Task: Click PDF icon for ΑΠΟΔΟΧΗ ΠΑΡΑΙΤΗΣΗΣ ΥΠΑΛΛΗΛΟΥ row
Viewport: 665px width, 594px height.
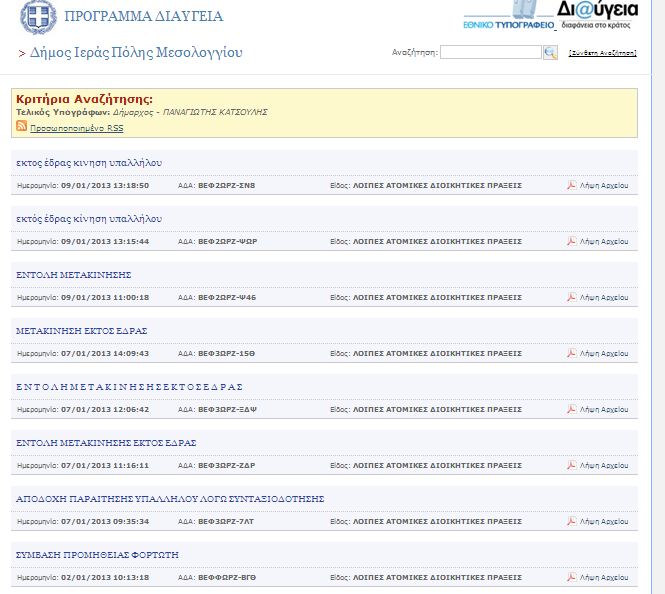Action: point(572,521)
